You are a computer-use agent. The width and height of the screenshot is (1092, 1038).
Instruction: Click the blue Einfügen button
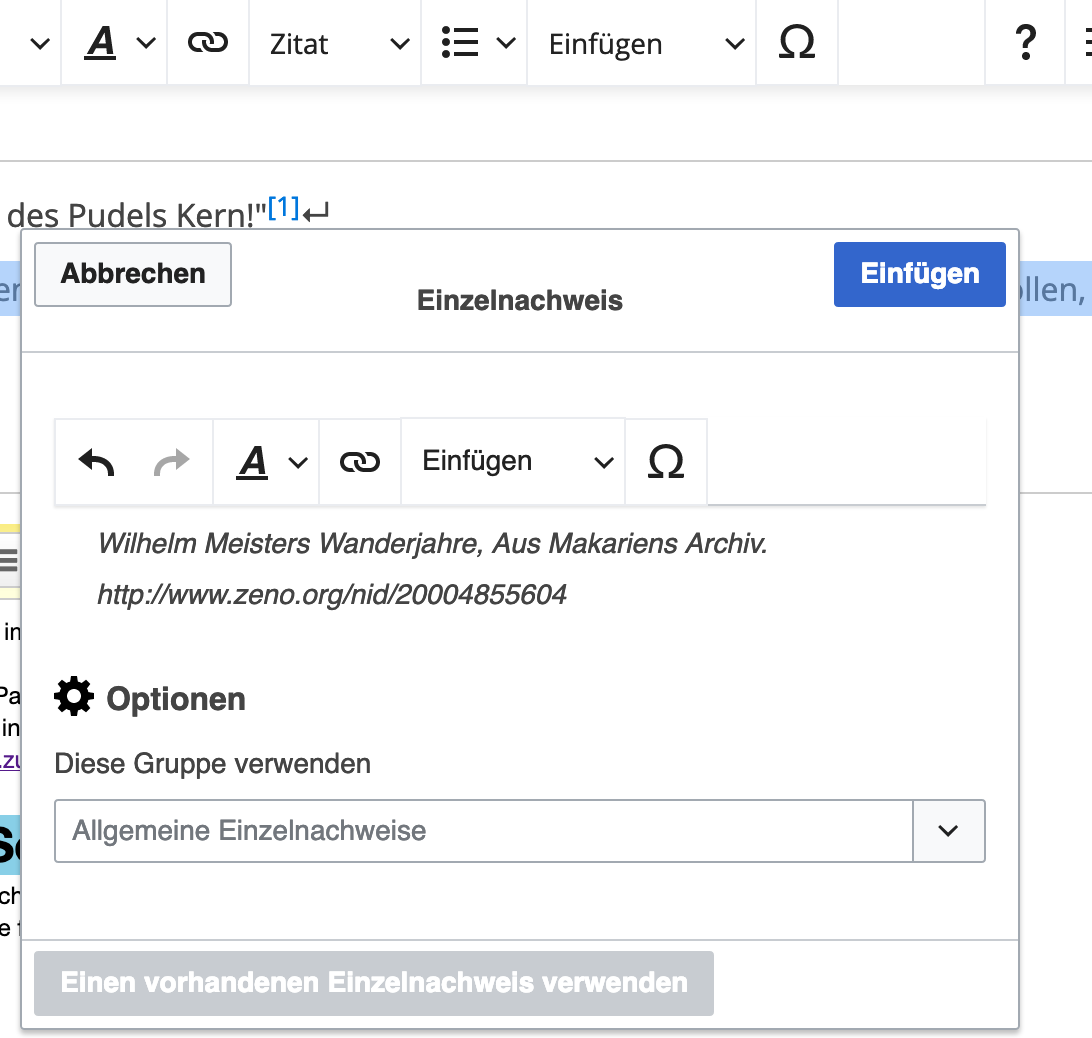(x=919, y=274)
